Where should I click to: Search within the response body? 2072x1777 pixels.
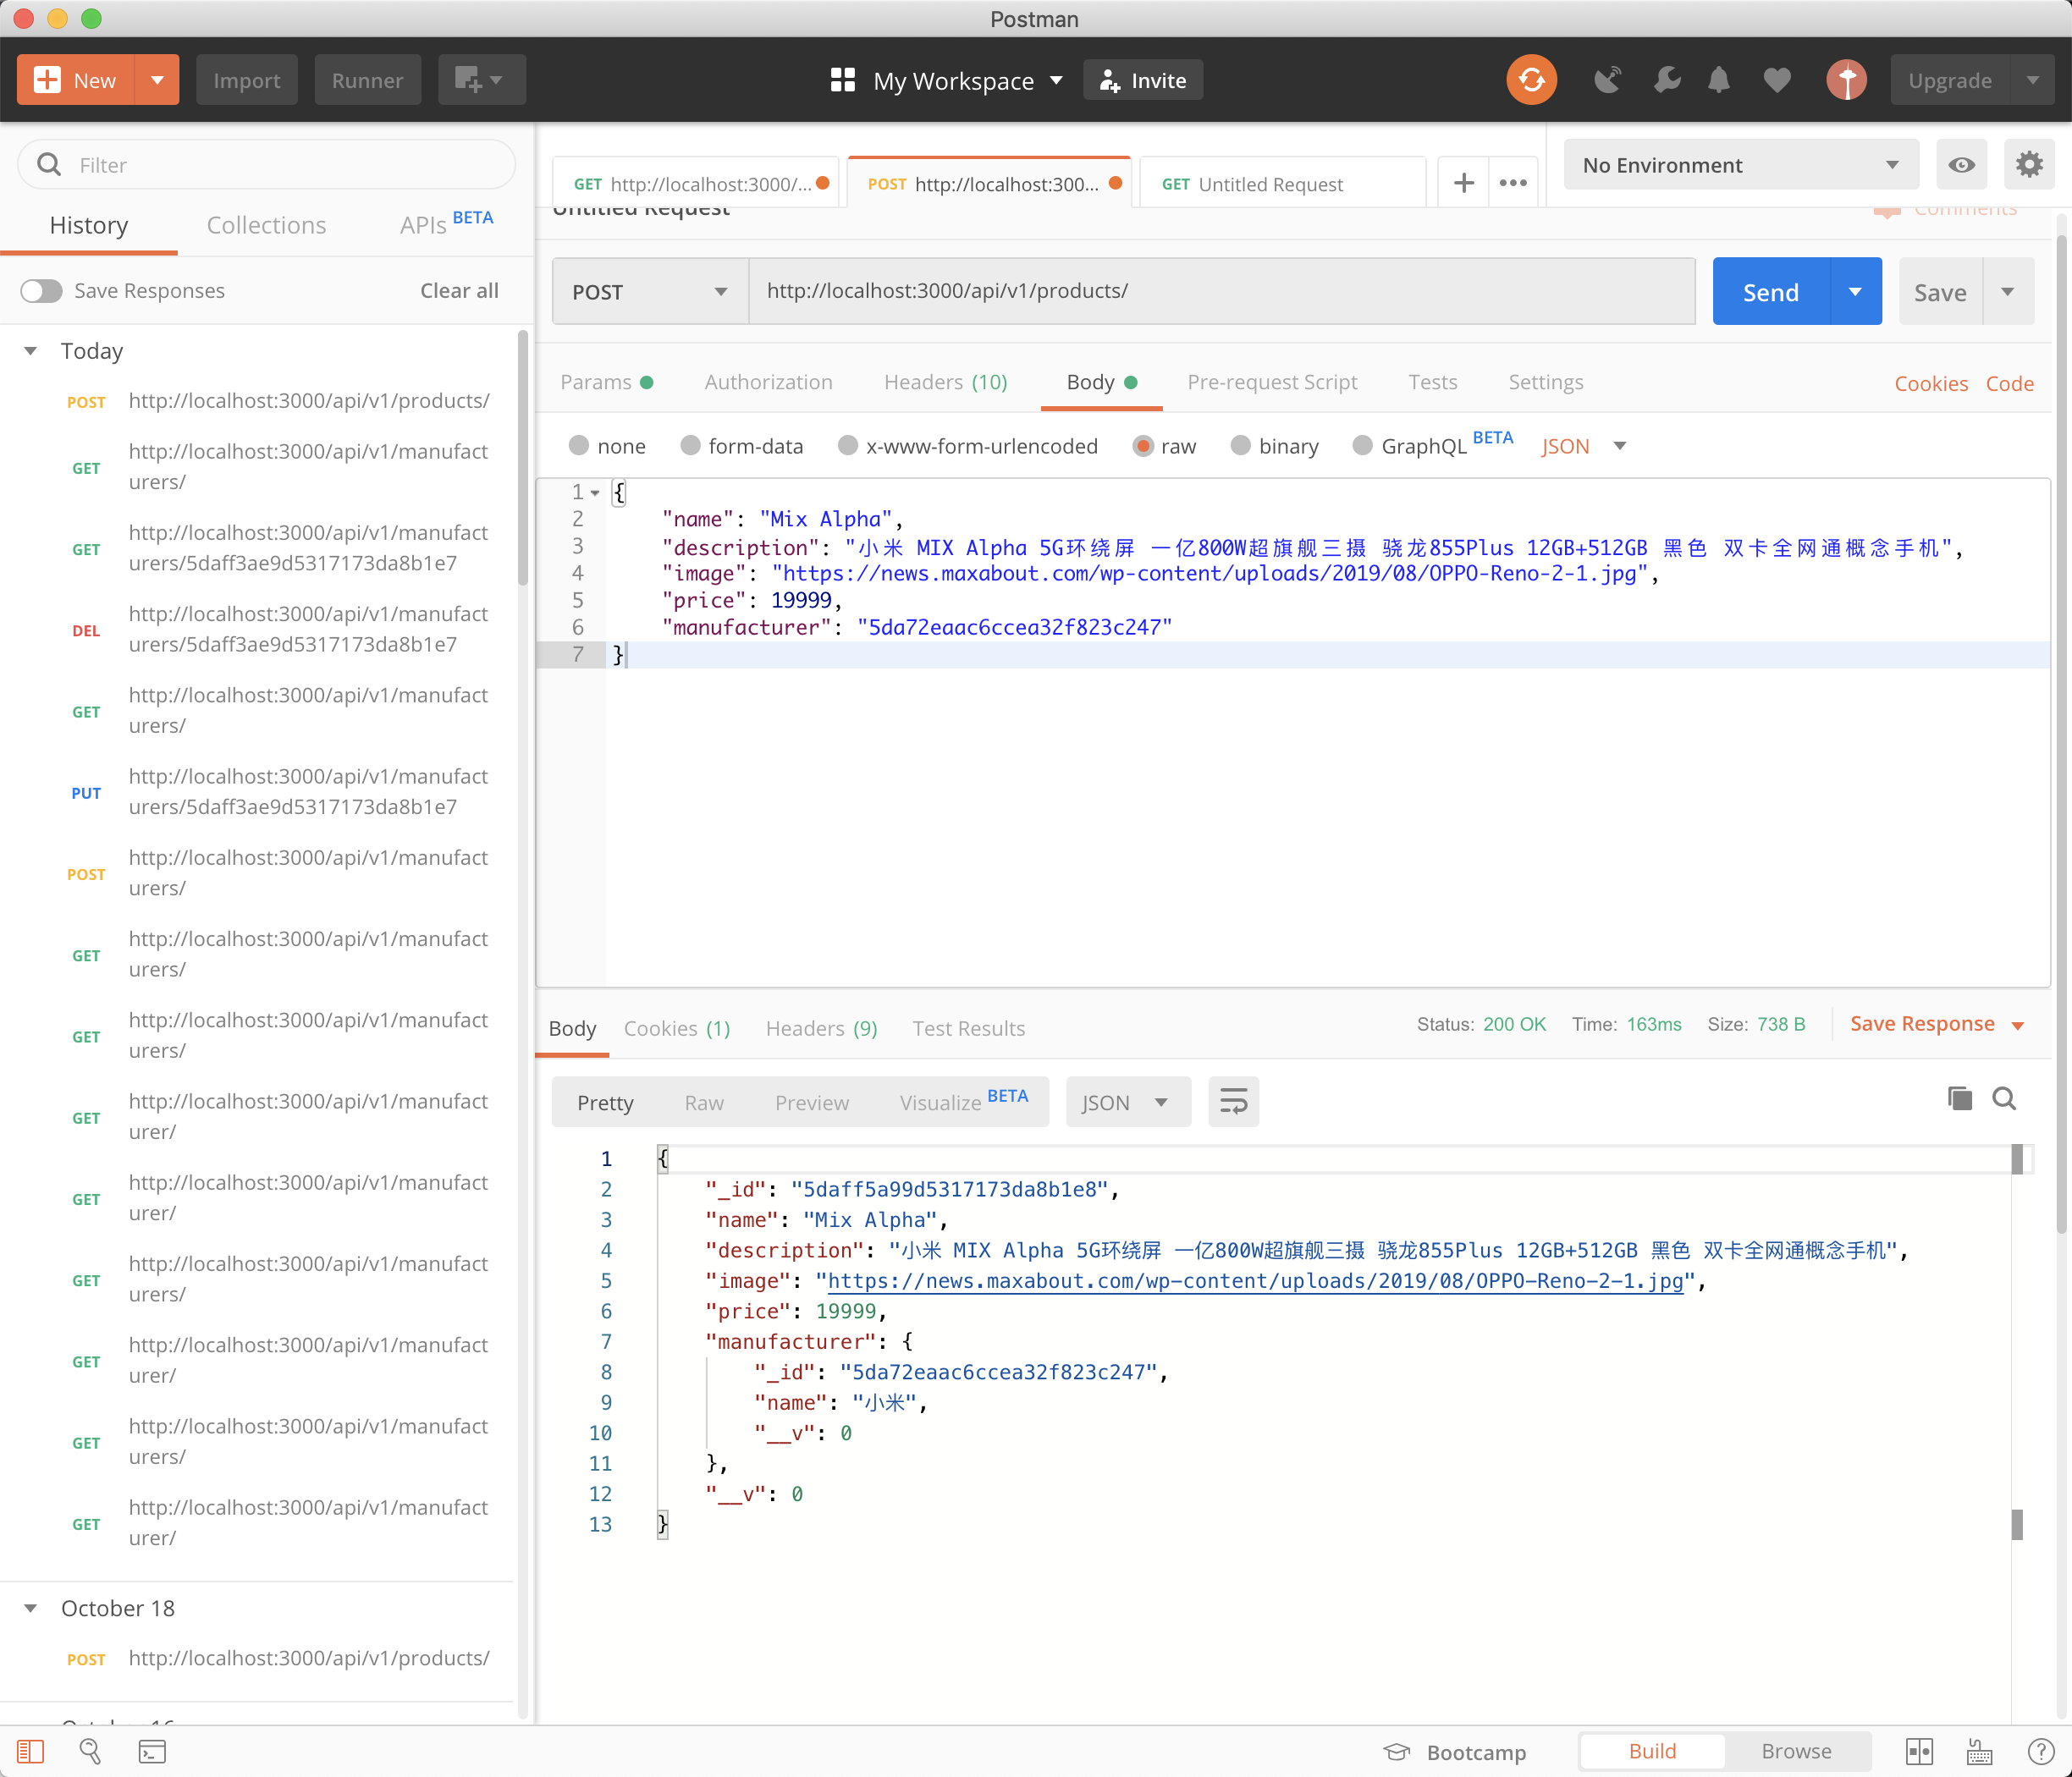[x=2003, y=1099]
